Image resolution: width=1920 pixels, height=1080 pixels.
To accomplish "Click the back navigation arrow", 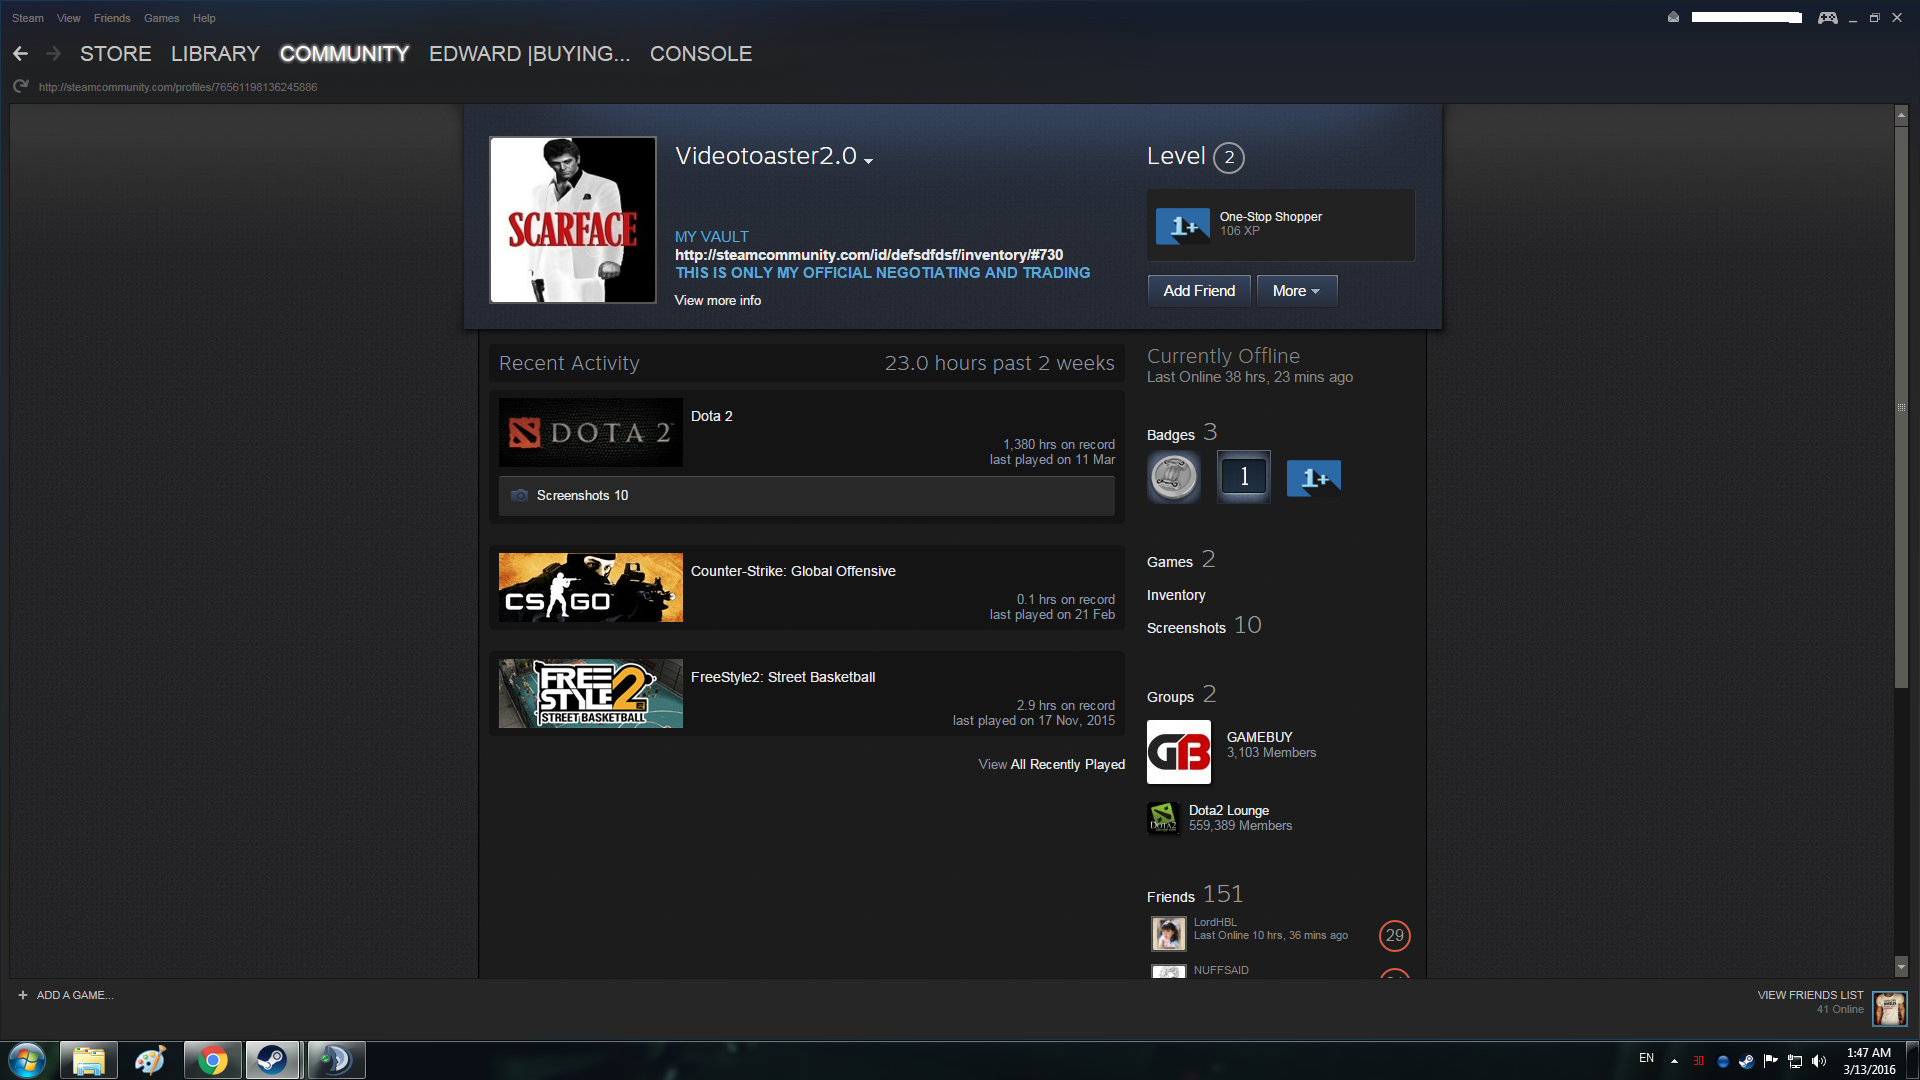I will (20, 54).
